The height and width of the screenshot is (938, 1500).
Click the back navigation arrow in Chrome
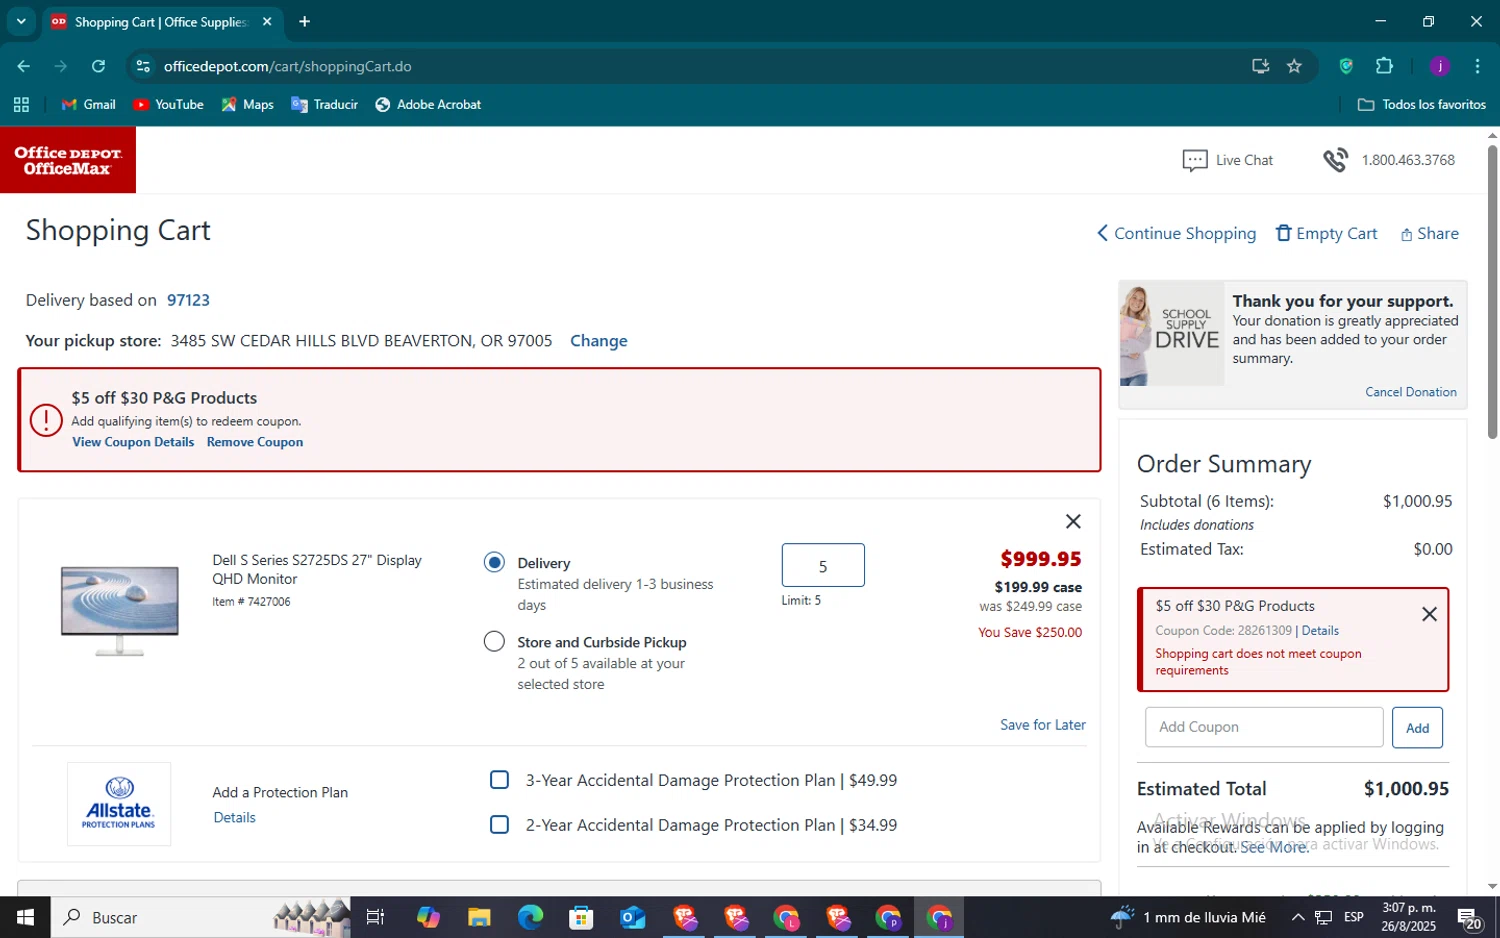[23, 66]
